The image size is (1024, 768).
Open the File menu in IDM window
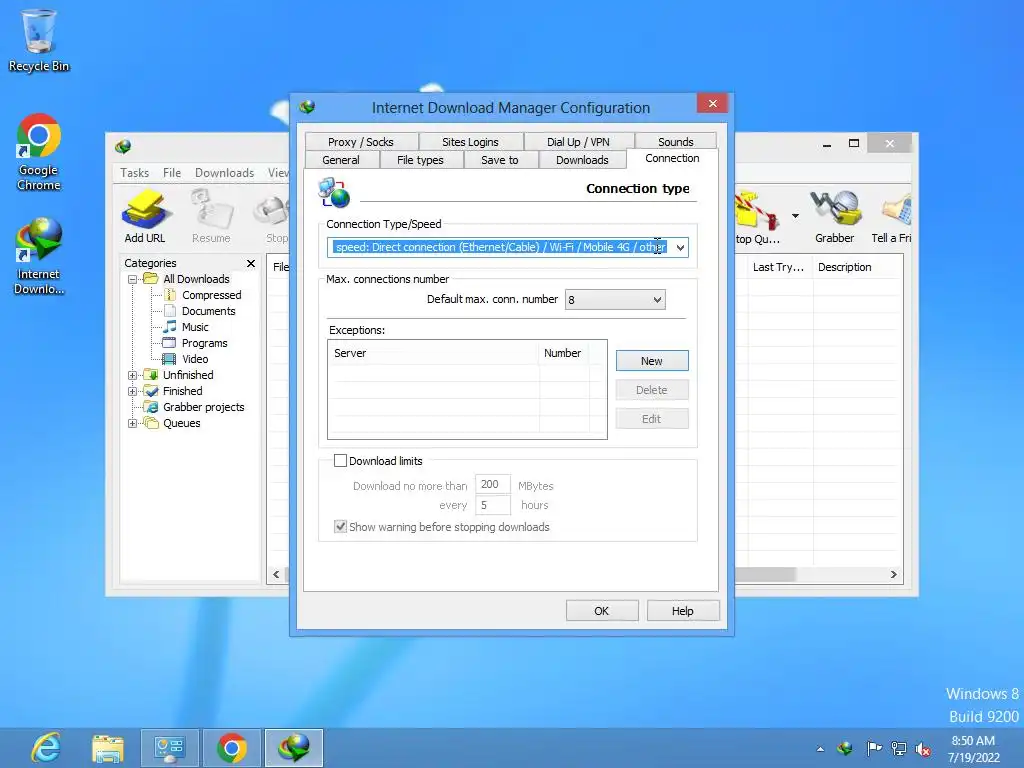[x=172, y=172]
